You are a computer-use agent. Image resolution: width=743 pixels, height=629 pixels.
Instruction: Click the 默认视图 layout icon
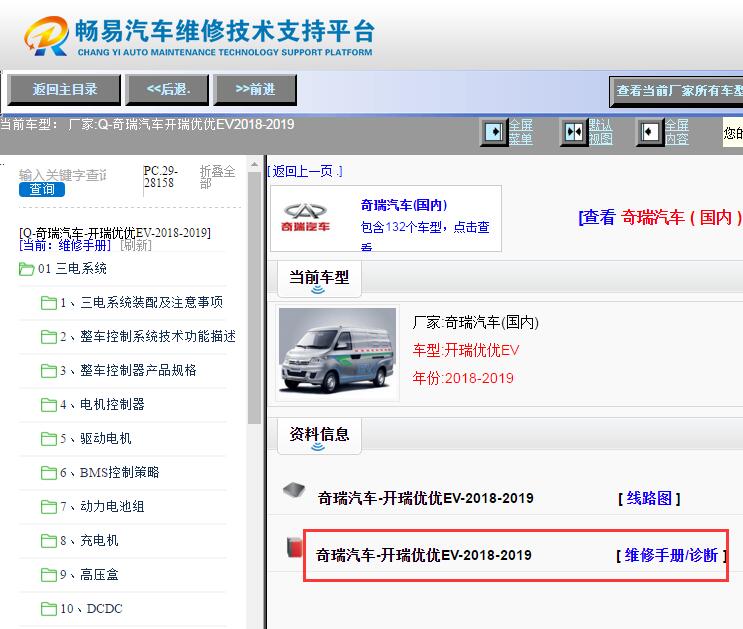click(574, 132)
